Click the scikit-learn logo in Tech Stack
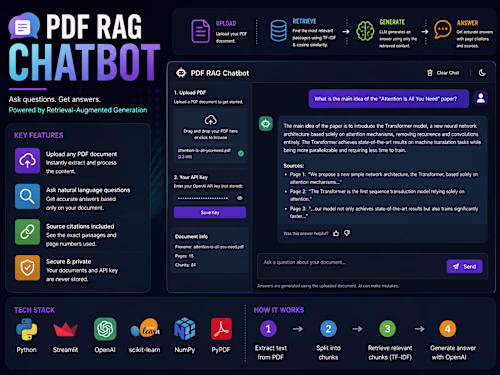 point(145,329)
